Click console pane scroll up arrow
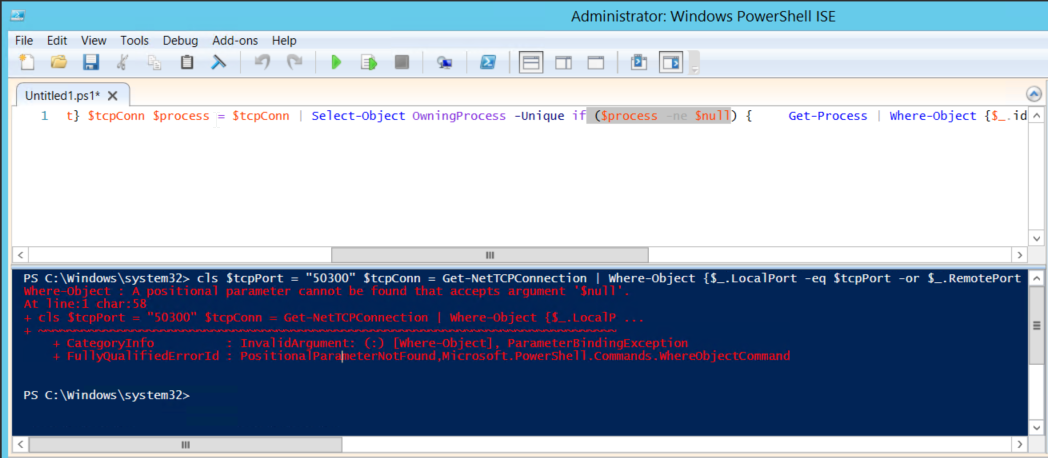This screenshot has width=1048, height=458. click(x=1035, y=277)
